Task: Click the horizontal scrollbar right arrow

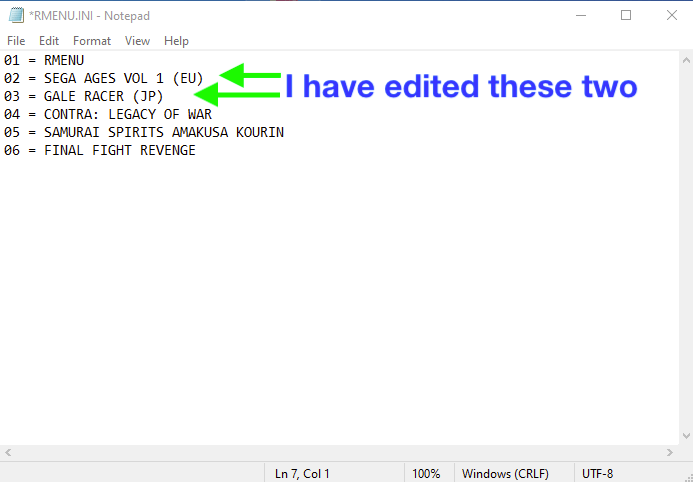Action: pos(670,452)
